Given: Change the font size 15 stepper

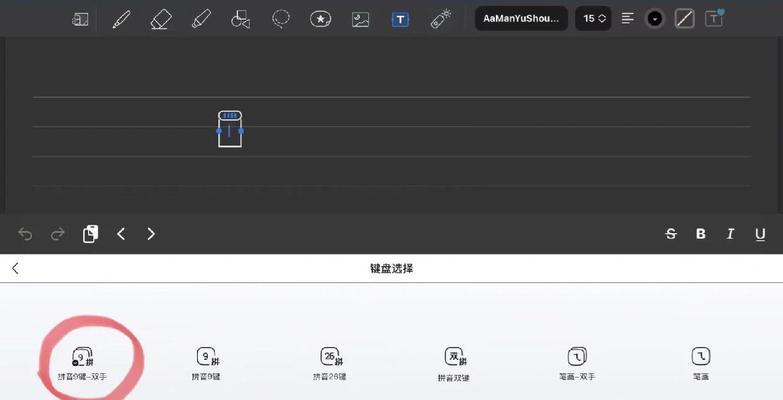Looking at the screenshot, I should pyautogui.click(x=593, y=18).
